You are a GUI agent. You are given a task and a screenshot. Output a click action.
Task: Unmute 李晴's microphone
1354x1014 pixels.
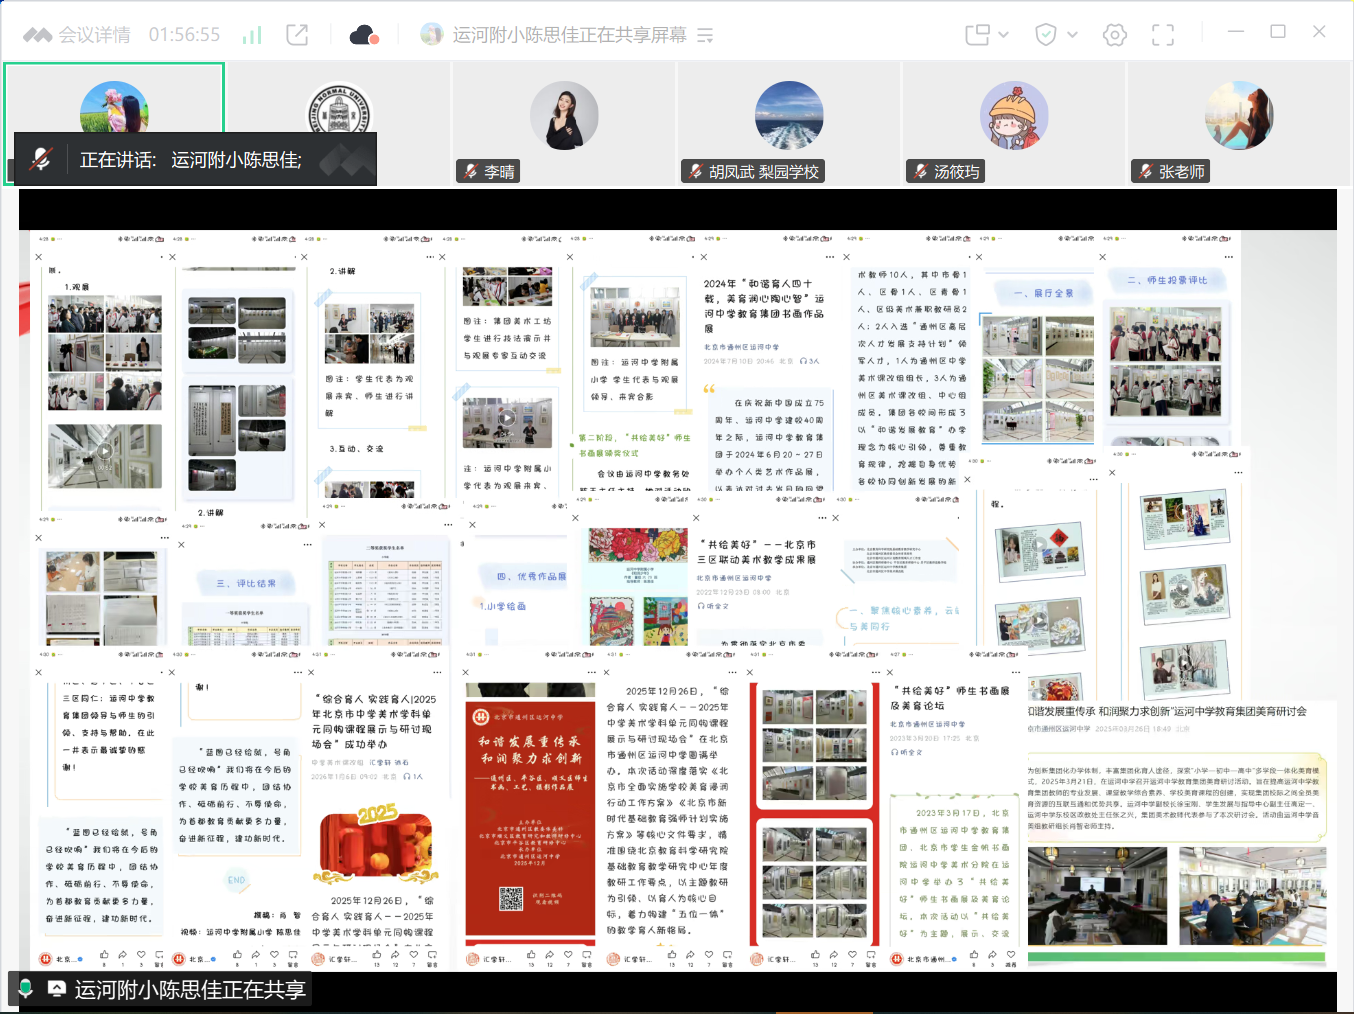pos(469,170)
